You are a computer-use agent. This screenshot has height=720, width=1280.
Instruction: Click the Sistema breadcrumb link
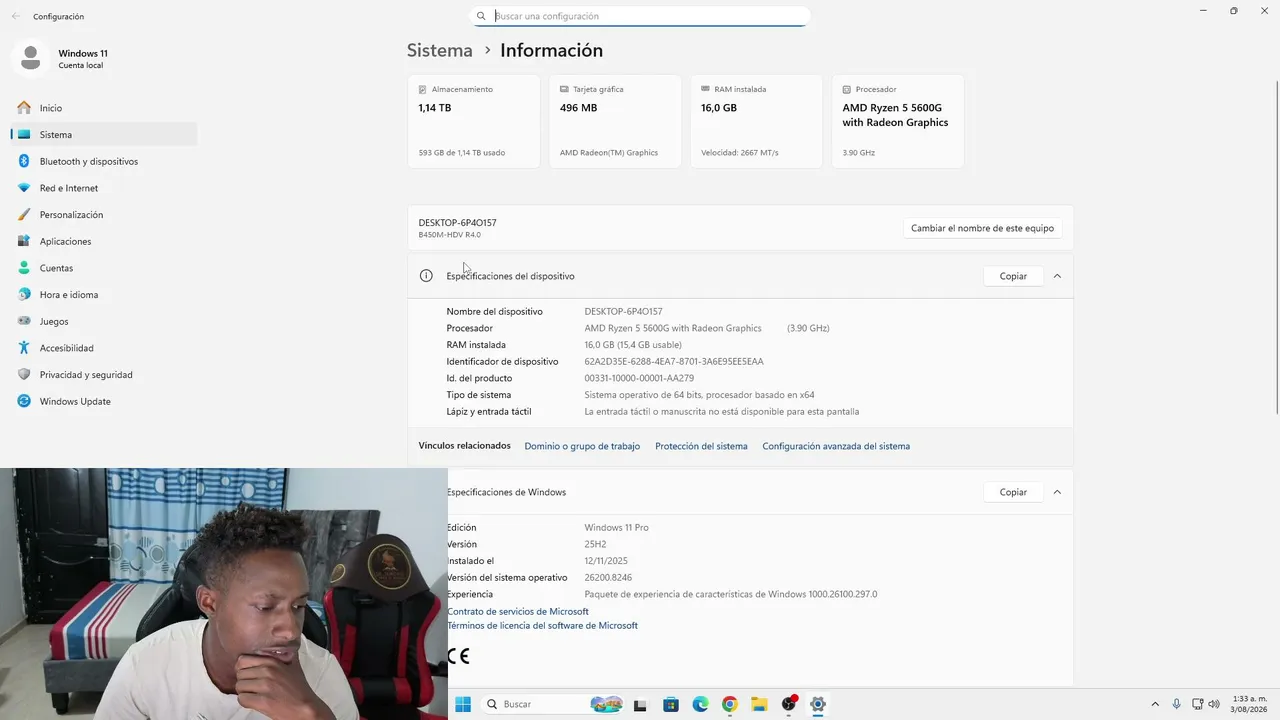coord(439,50)
